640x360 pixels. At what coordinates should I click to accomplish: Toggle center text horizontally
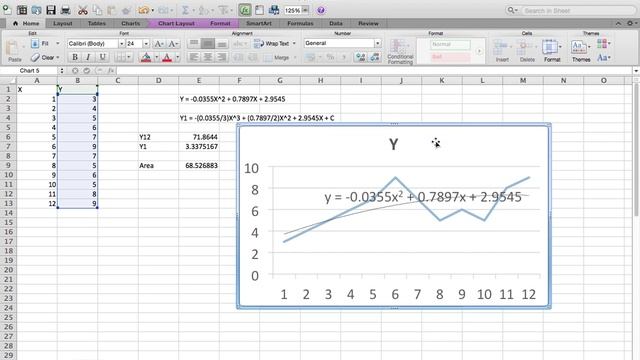(208, 57)
